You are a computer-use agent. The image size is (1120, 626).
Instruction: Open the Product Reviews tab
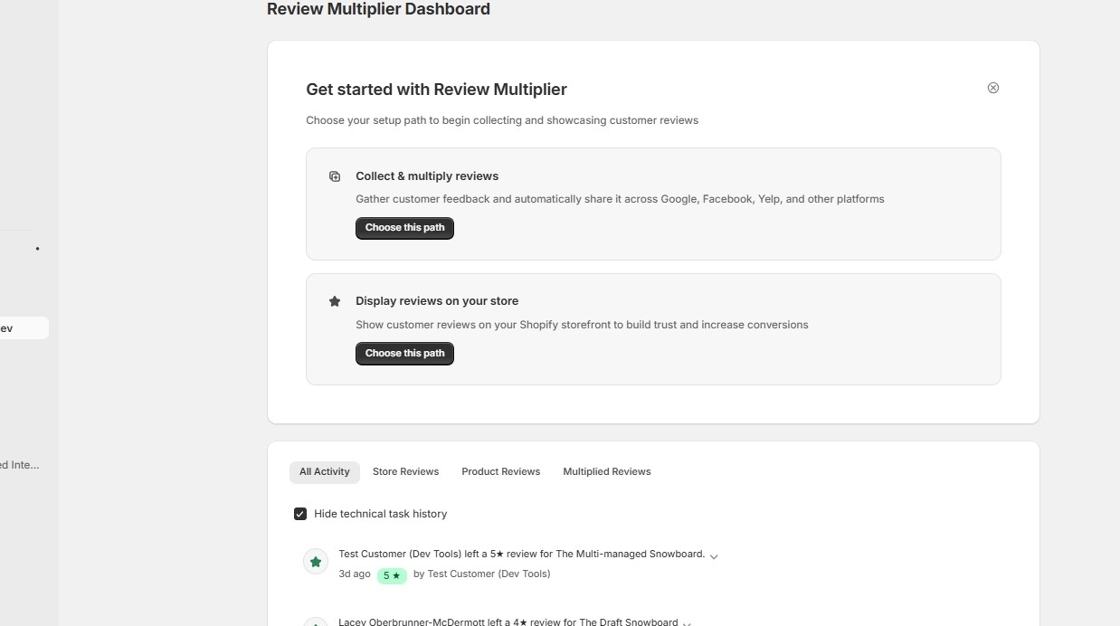pyautogui.click(x=501, y=472)
